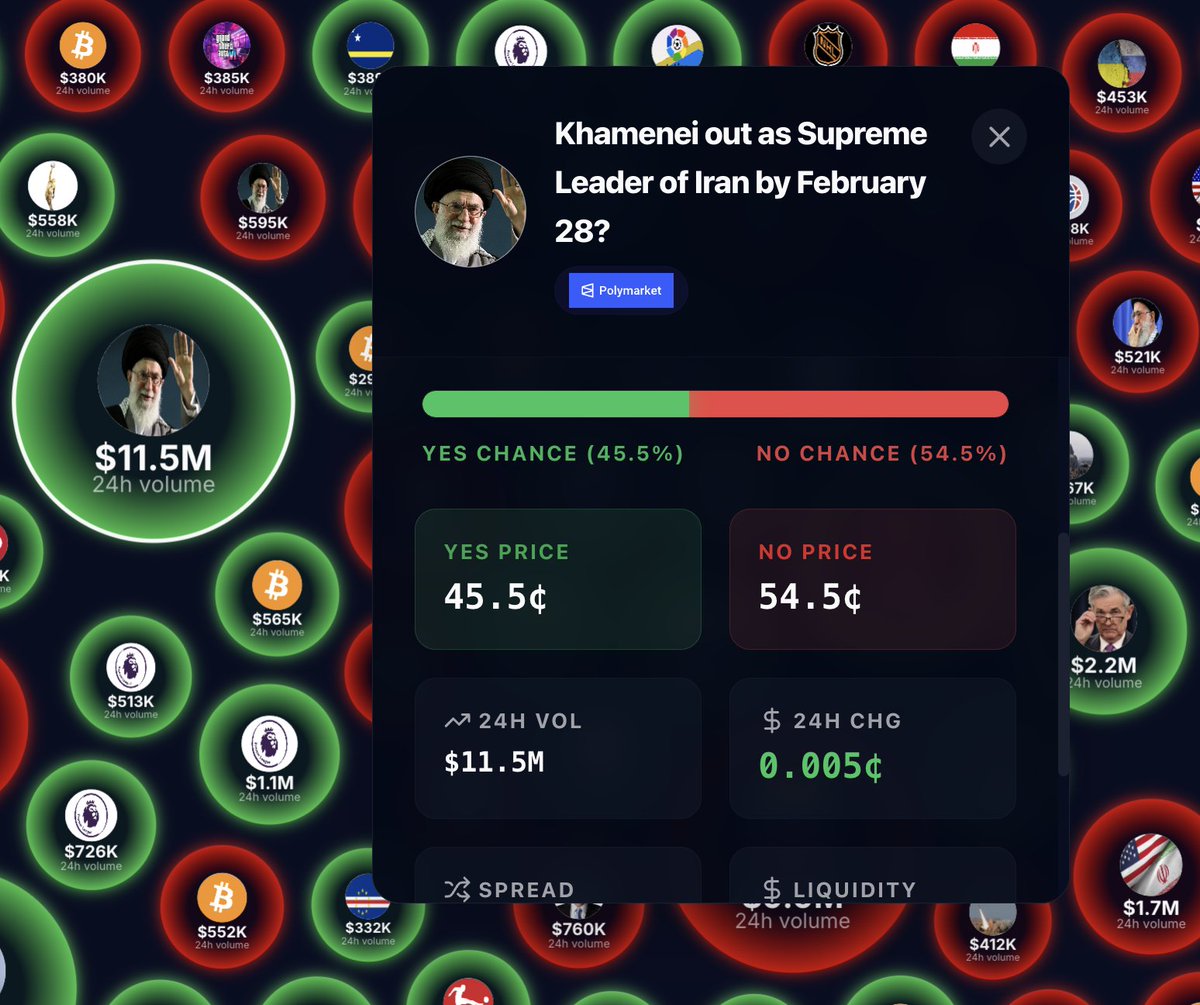Click the LIQUIDITY card heading

[x=854, y=890]
